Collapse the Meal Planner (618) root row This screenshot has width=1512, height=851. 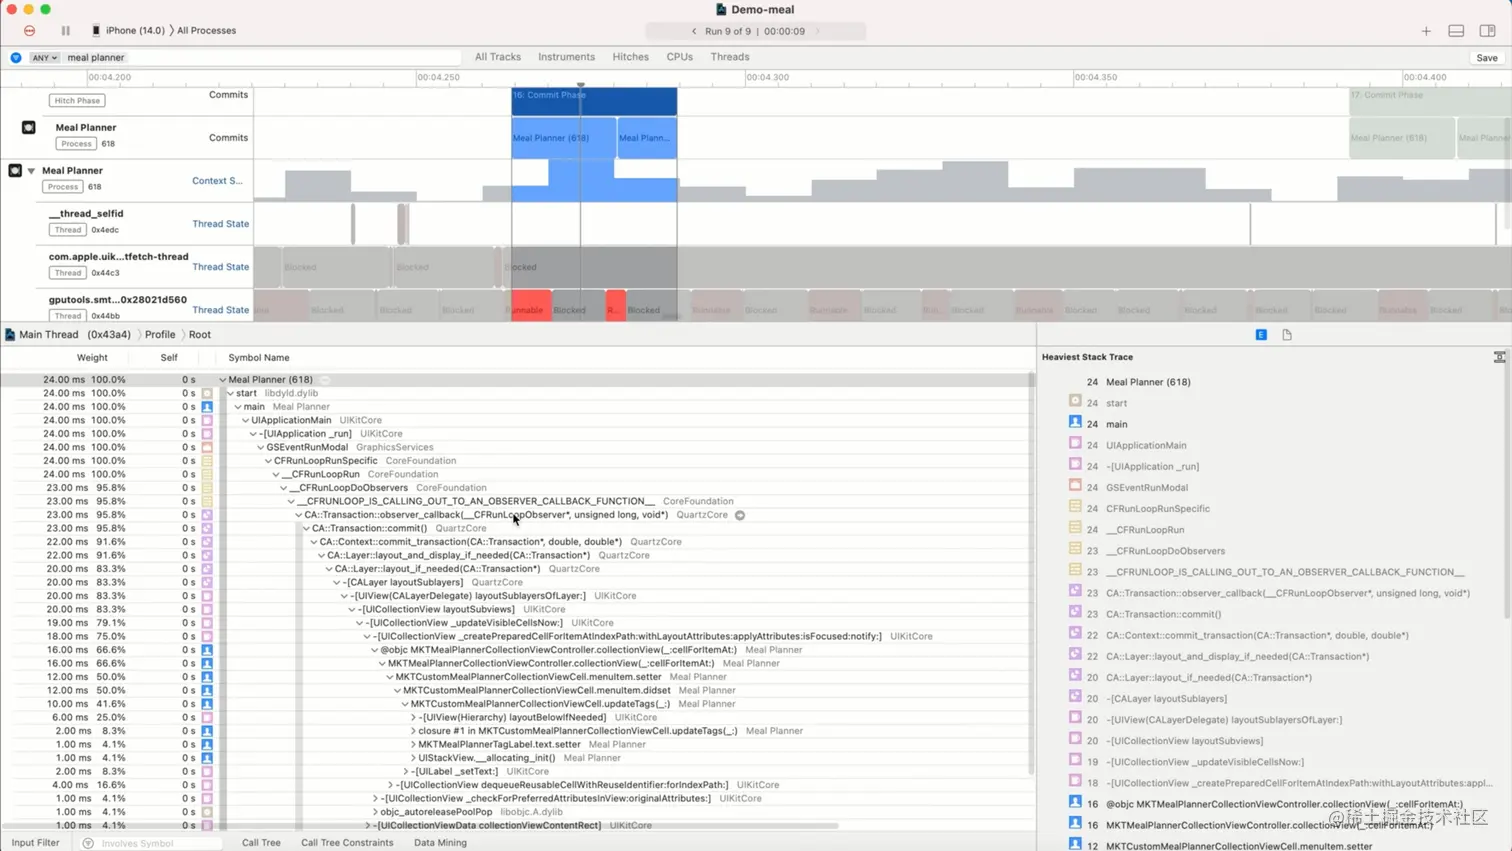(222, 380)
